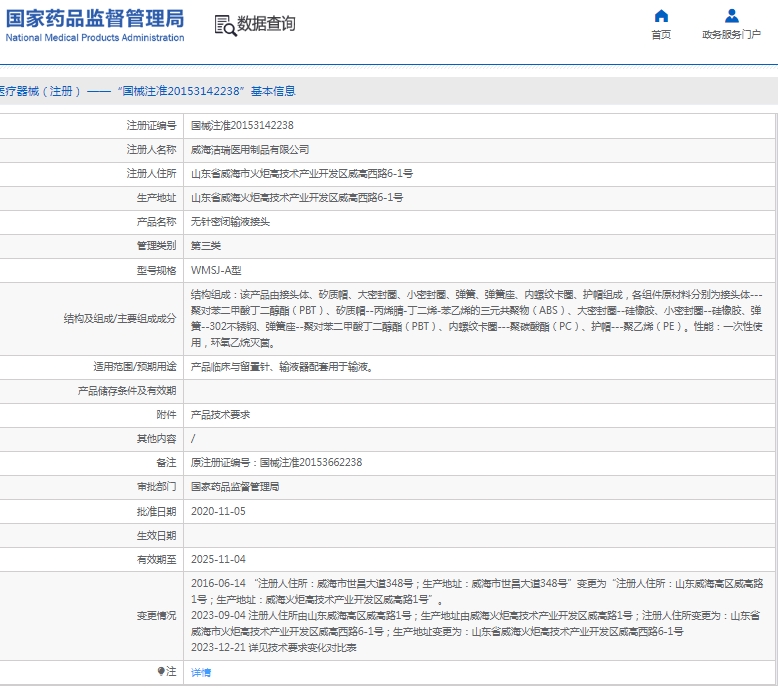This screenshot has width=778, height=690.
Task: Click the 政务服务门户 label
Action: pos(731,34)
